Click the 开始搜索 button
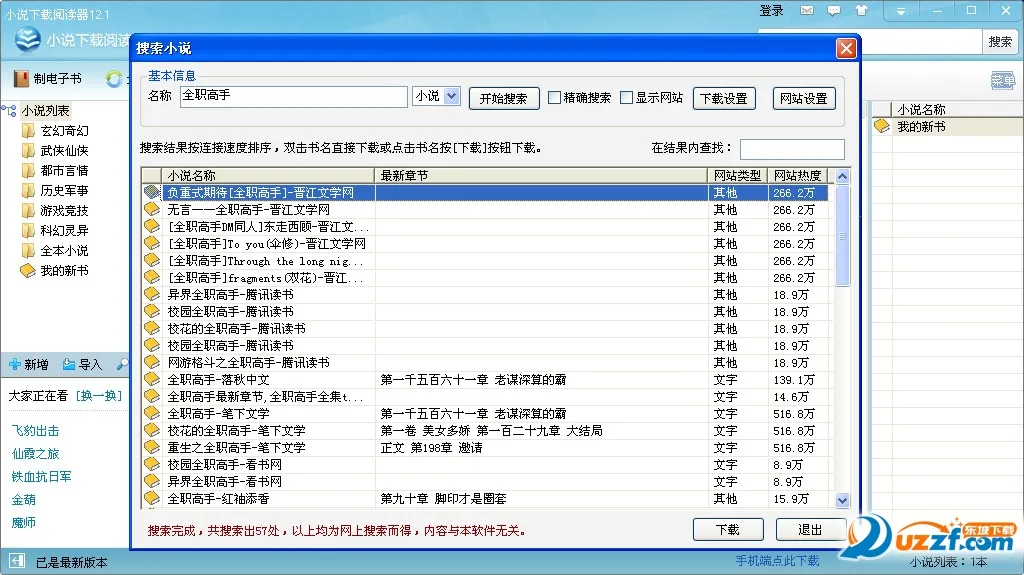This screenshot has height=575, width=1024. coord(504,98)
